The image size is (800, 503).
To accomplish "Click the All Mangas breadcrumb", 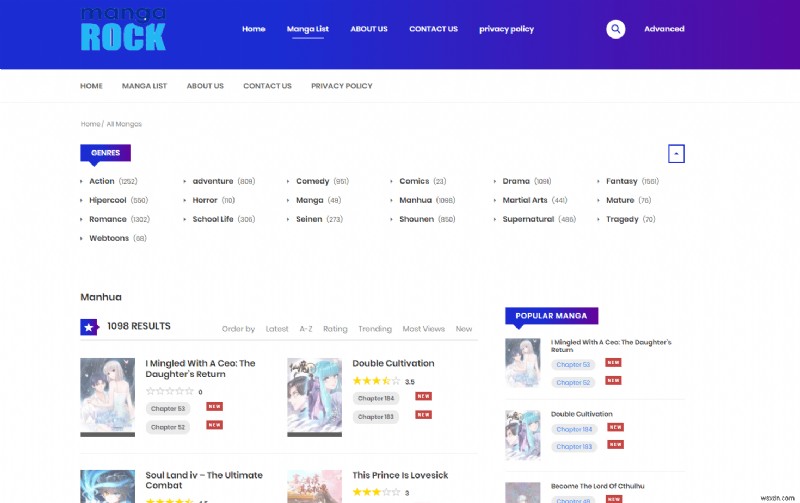I will coord(124,124).
